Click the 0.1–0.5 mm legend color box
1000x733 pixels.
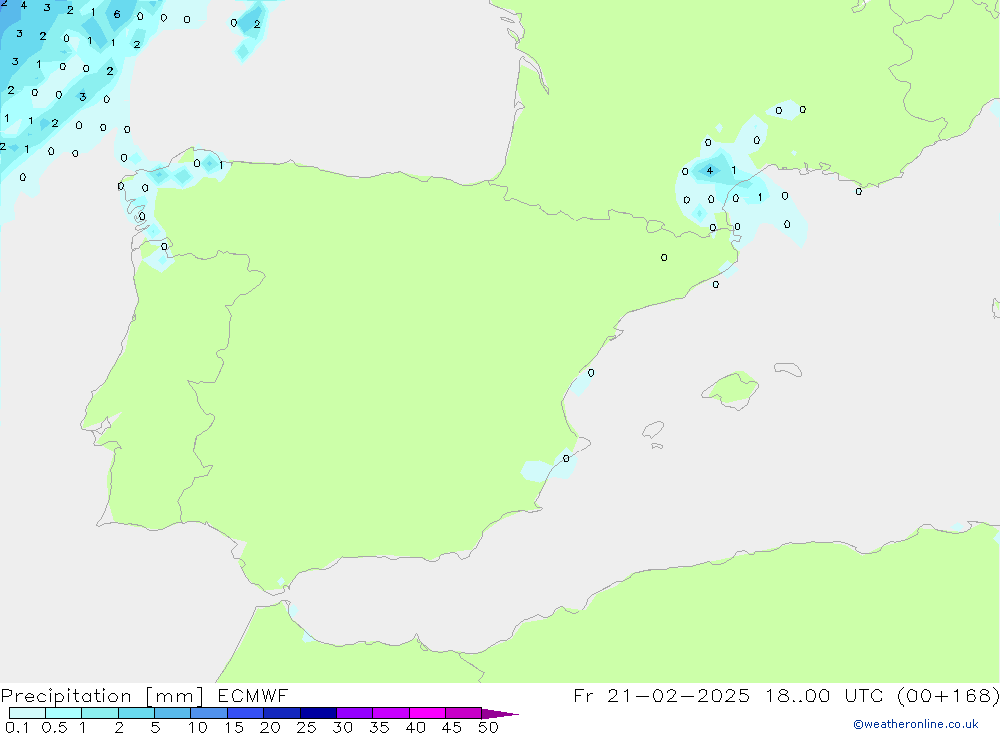coord(27,713)
